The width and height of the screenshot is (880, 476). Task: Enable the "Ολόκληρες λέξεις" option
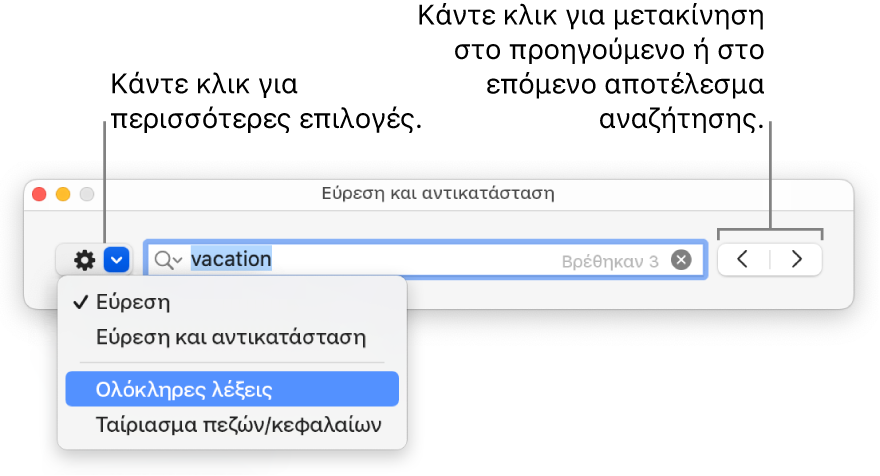click(x=184, y=389)
